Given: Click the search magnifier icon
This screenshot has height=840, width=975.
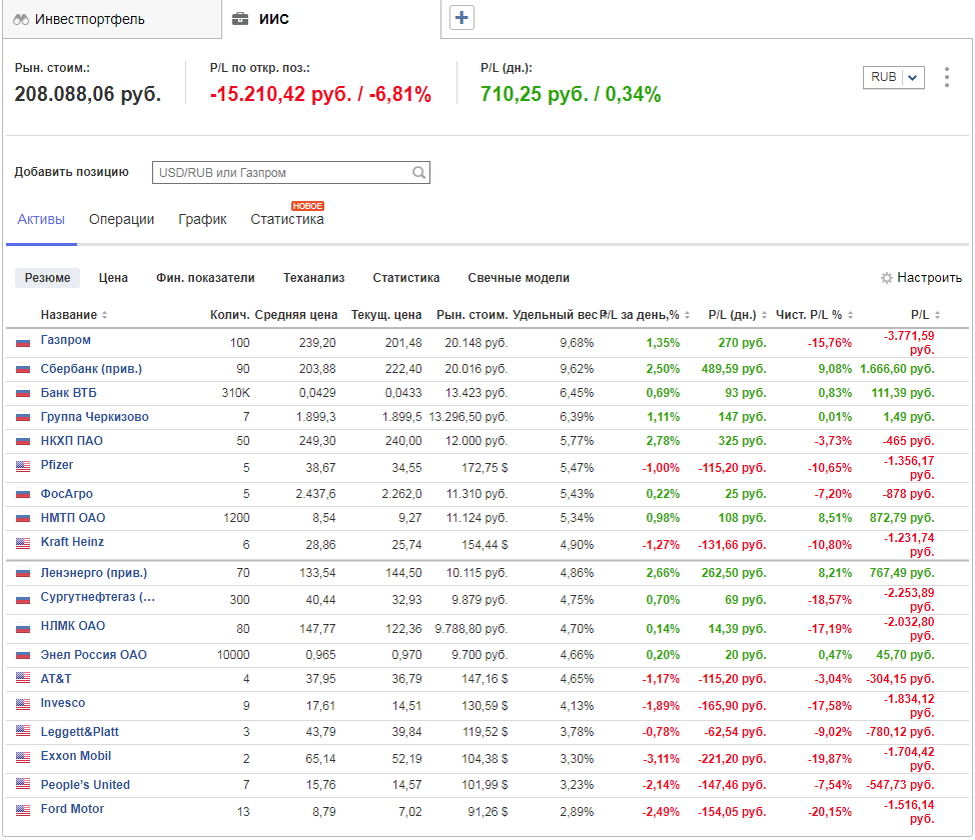Looking at the screenshot, I should 419,172.
